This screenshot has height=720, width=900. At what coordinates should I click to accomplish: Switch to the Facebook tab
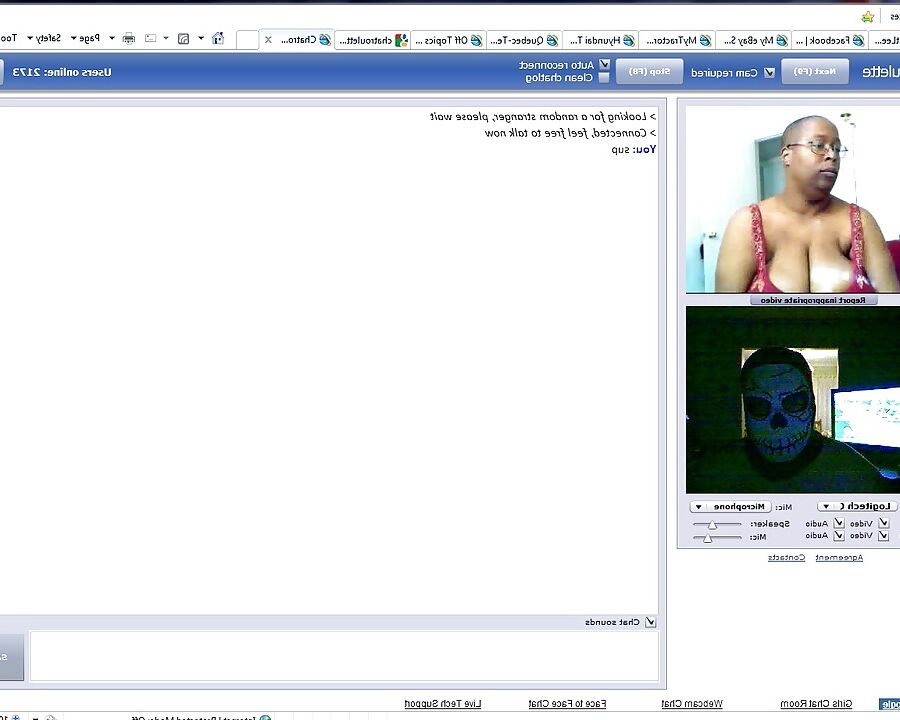point(830,40)
